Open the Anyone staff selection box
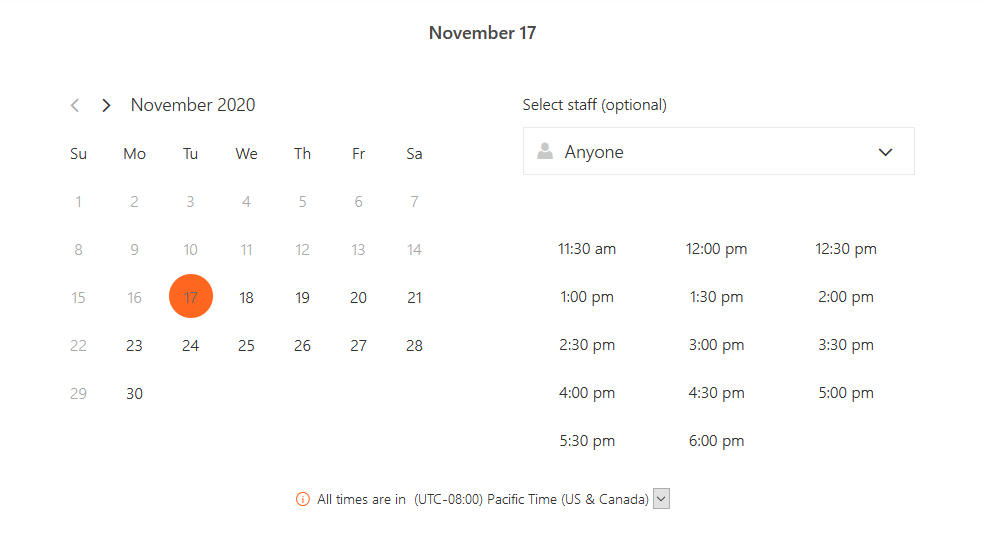The width and height of the screenshot is (984, 538). (719, 151)
